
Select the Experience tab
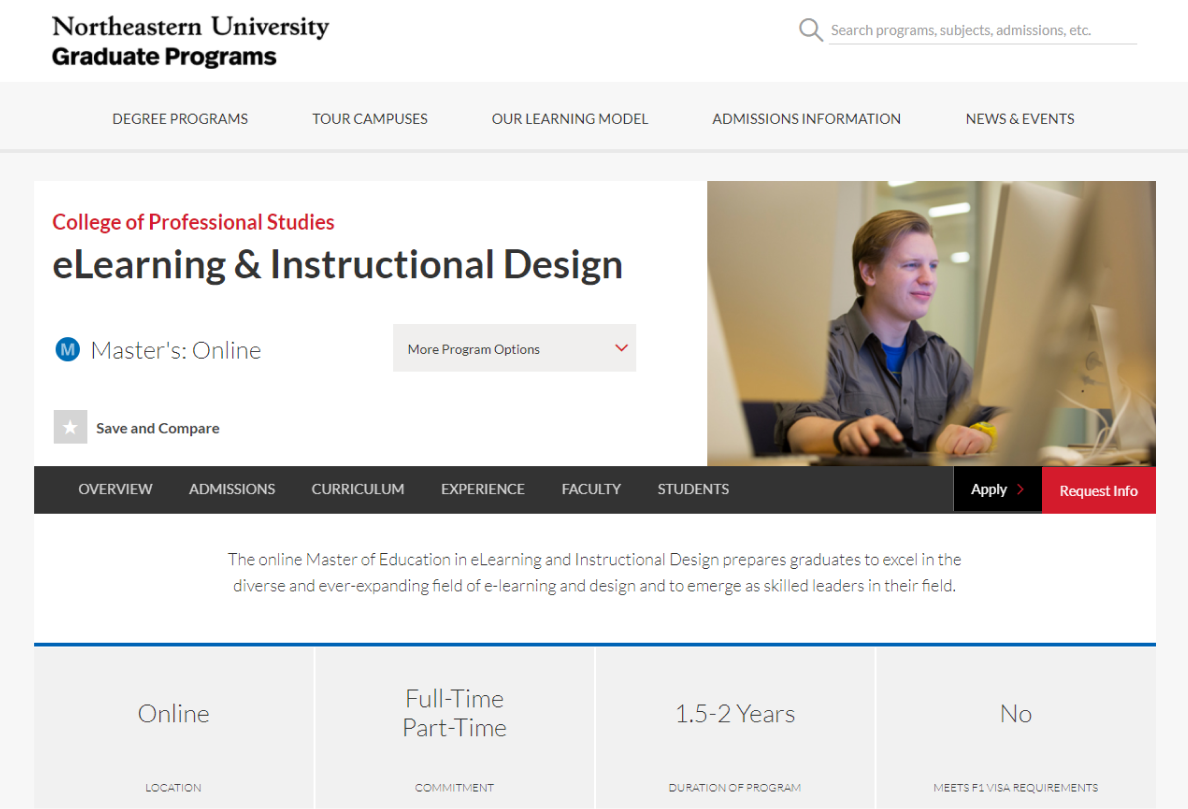pyautogui.click(x=483, y=489)
